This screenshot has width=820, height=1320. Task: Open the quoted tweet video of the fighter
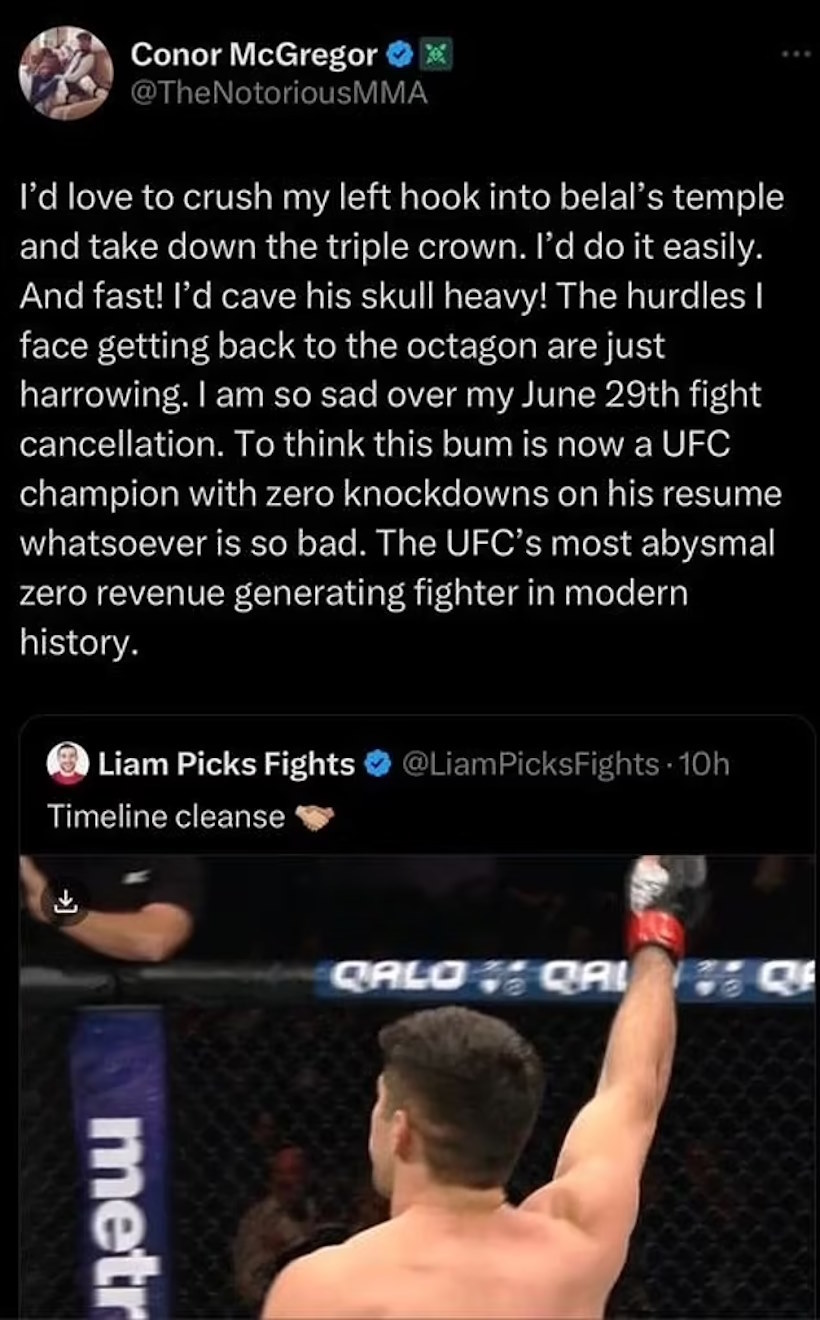coord(417,1087)
